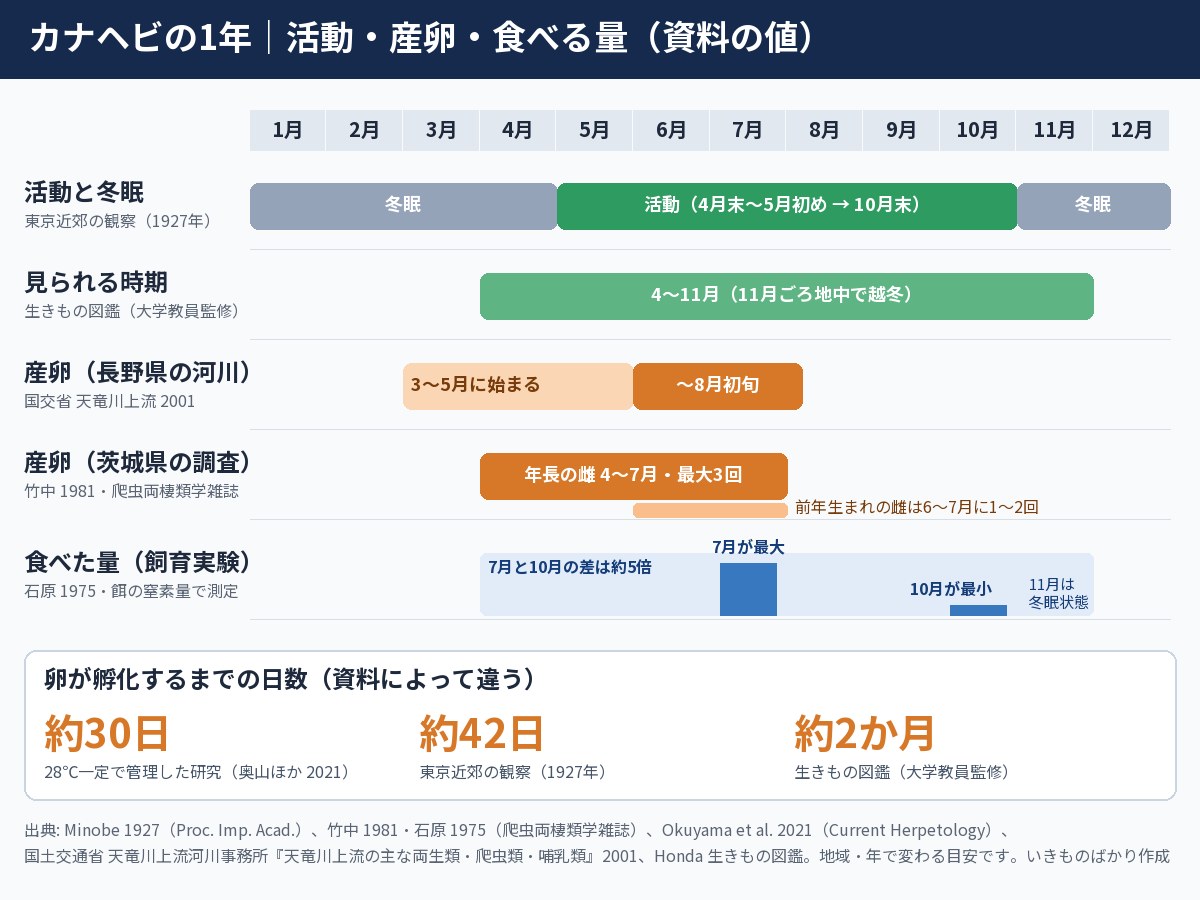
Task: Select the thin light orange bar for 前年生まれの雌
Action: click(x=710, y=510)
